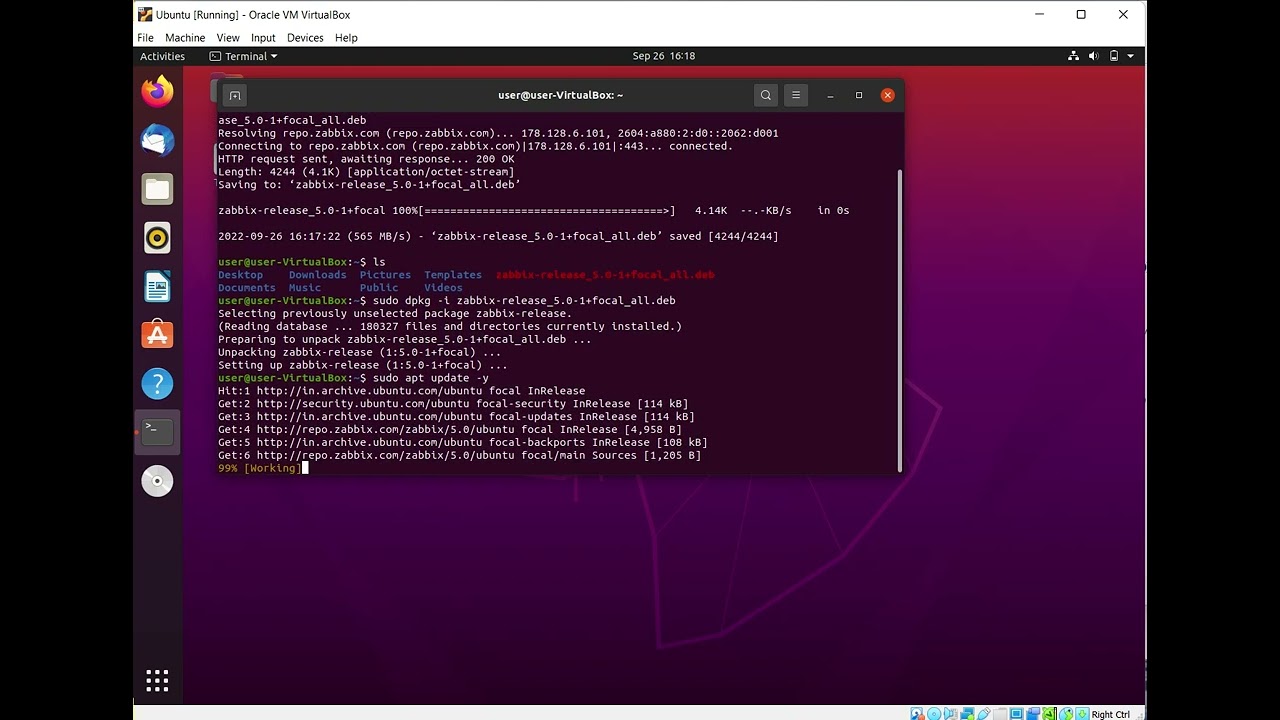This screenshot has height=720, width=1280.
Task: Click the 'Selecting previously unselected package' line
Action: point(395,314)
